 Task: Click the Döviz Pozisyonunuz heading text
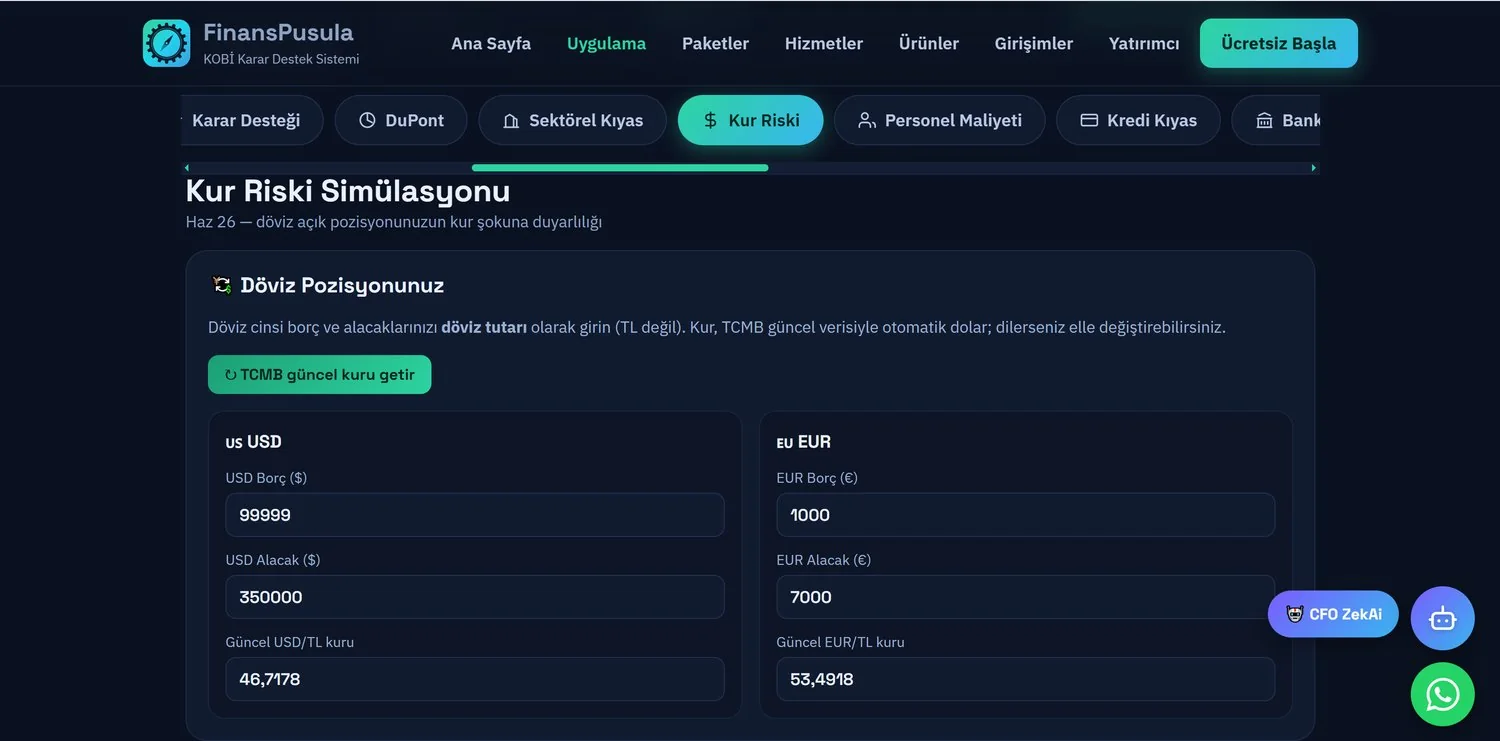[x=342, y=285]
